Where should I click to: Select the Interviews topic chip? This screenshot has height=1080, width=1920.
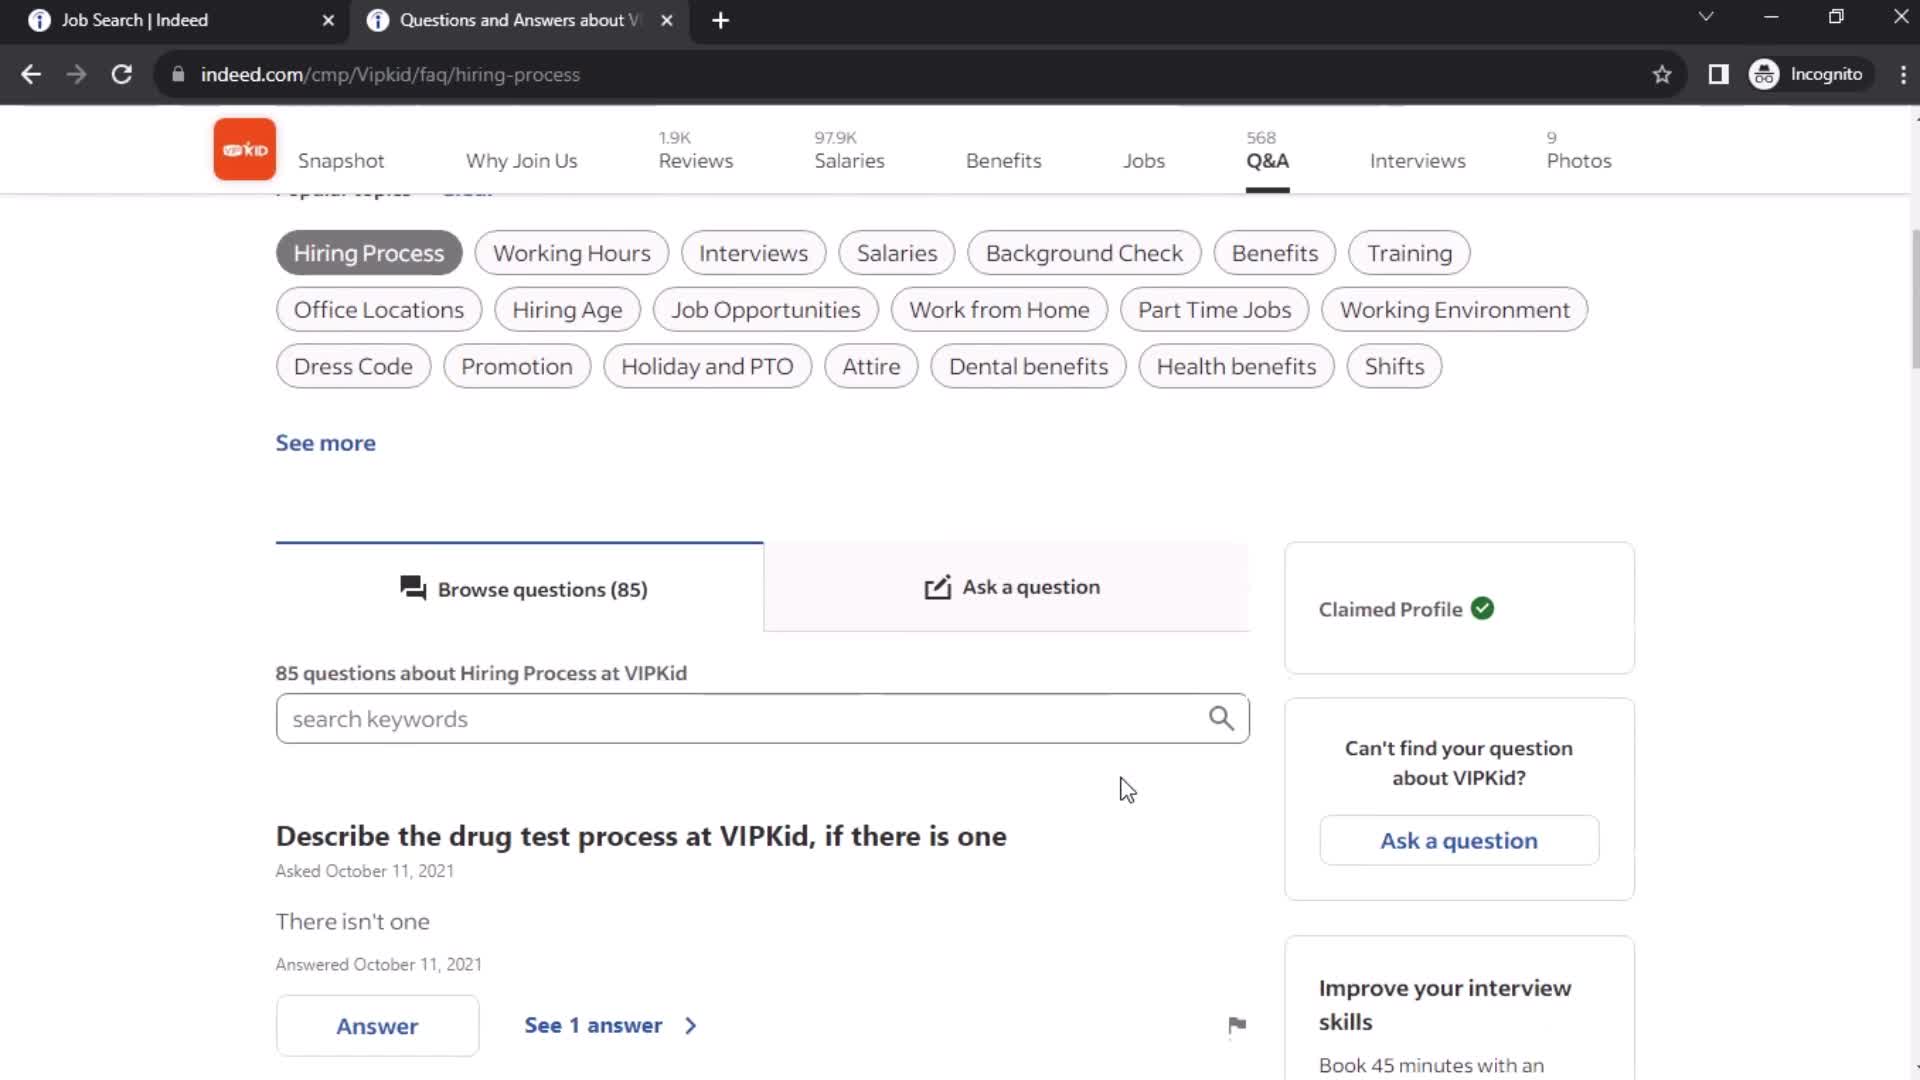[x=753, y=253]
